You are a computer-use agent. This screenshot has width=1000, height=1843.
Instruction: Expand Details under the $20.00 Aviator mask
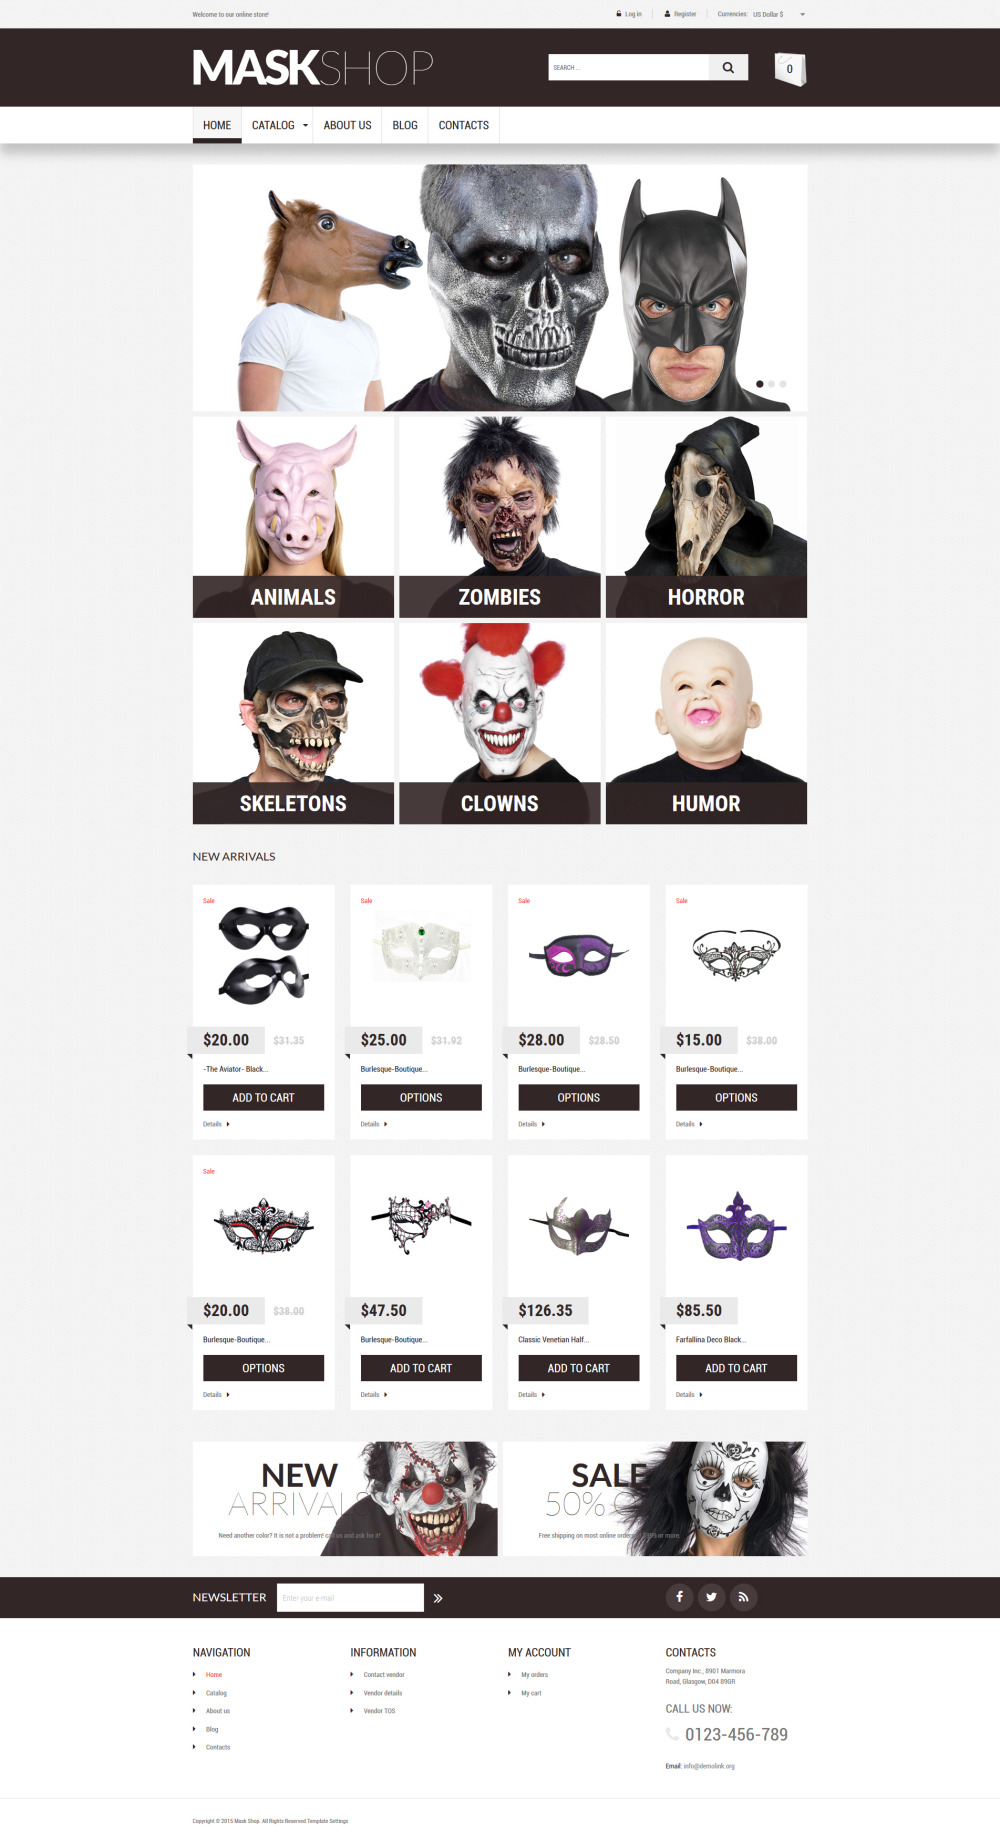coord(216,1124)
